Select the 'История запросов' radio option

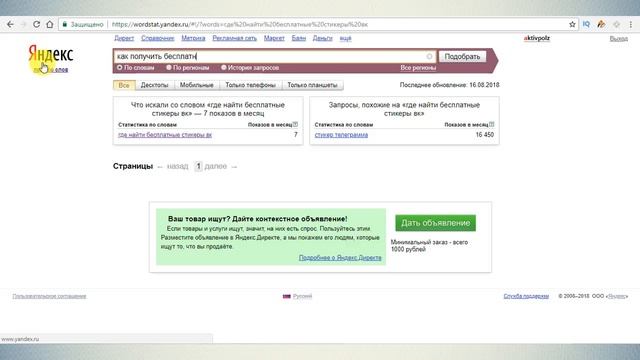pyautogui.click(x=224, y=67)
